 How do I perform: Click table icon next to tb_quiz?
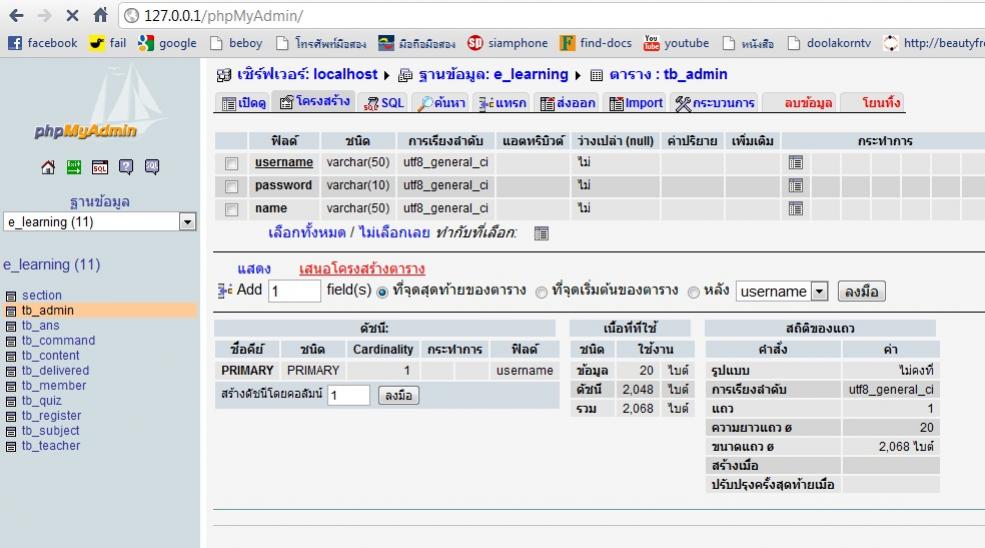(x=11, y=402)
